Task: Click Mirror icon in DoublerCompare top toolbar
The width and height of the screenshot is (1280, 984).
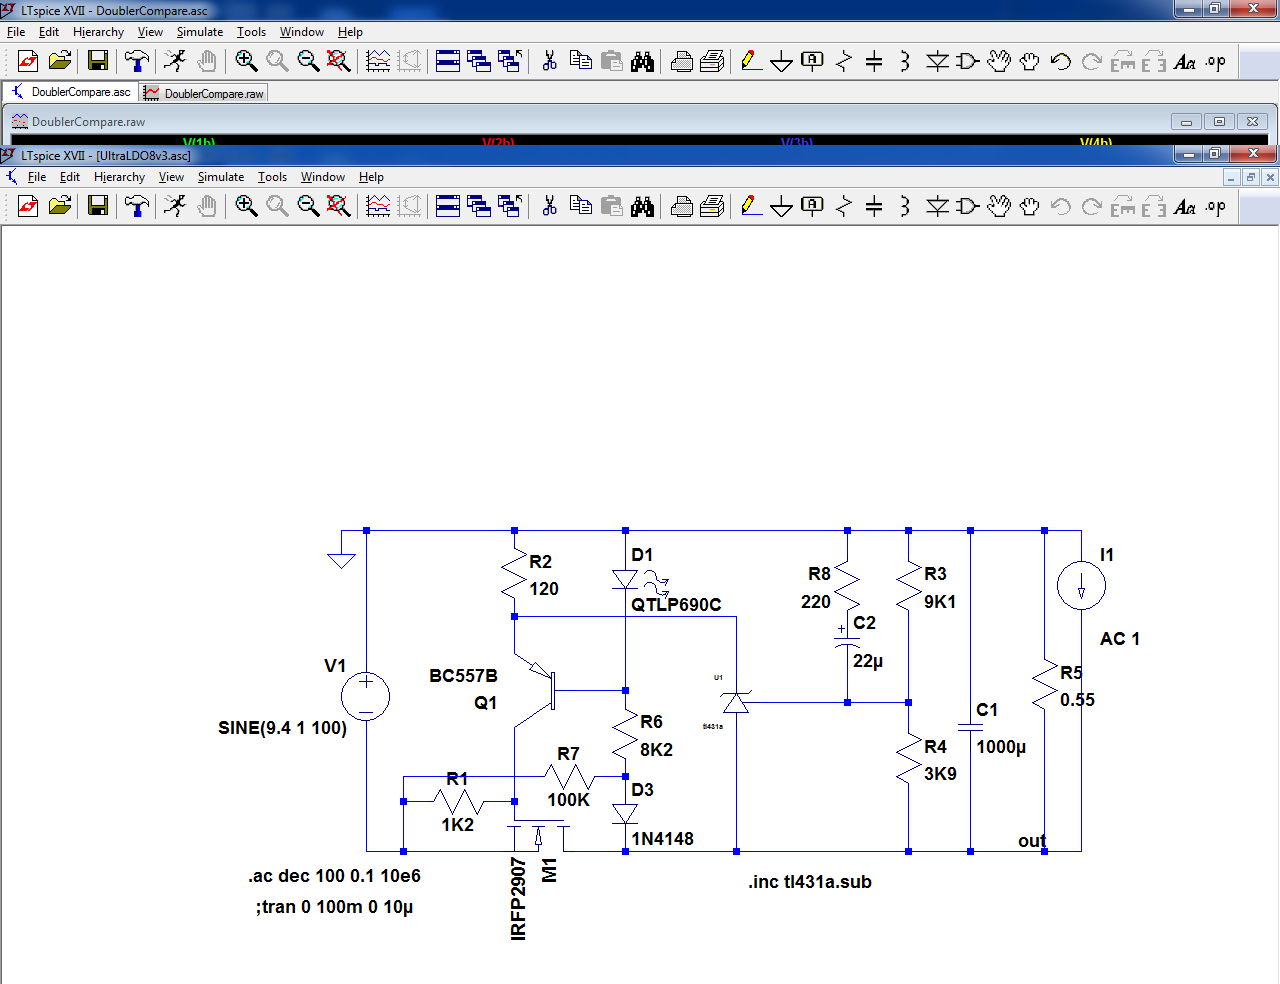Action: click(1154, 61)
